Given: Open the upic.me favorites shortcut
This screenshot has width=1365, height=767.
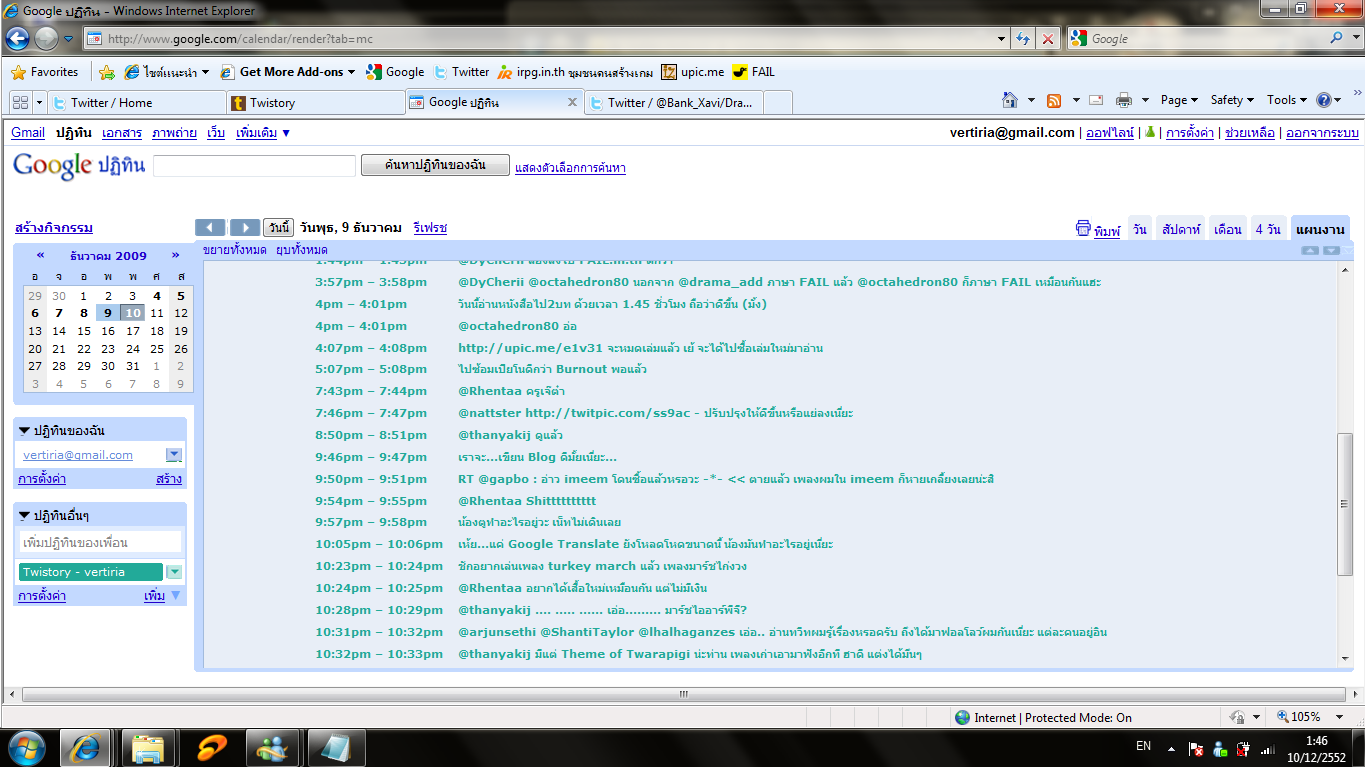Looking at the screenshot, I should 693,72.
